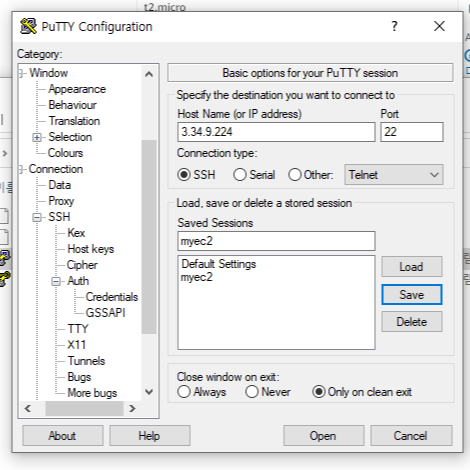The width and height of the screenshot is (470, 470).
Task: Open the Bugs category
Action: pos(79,377)
